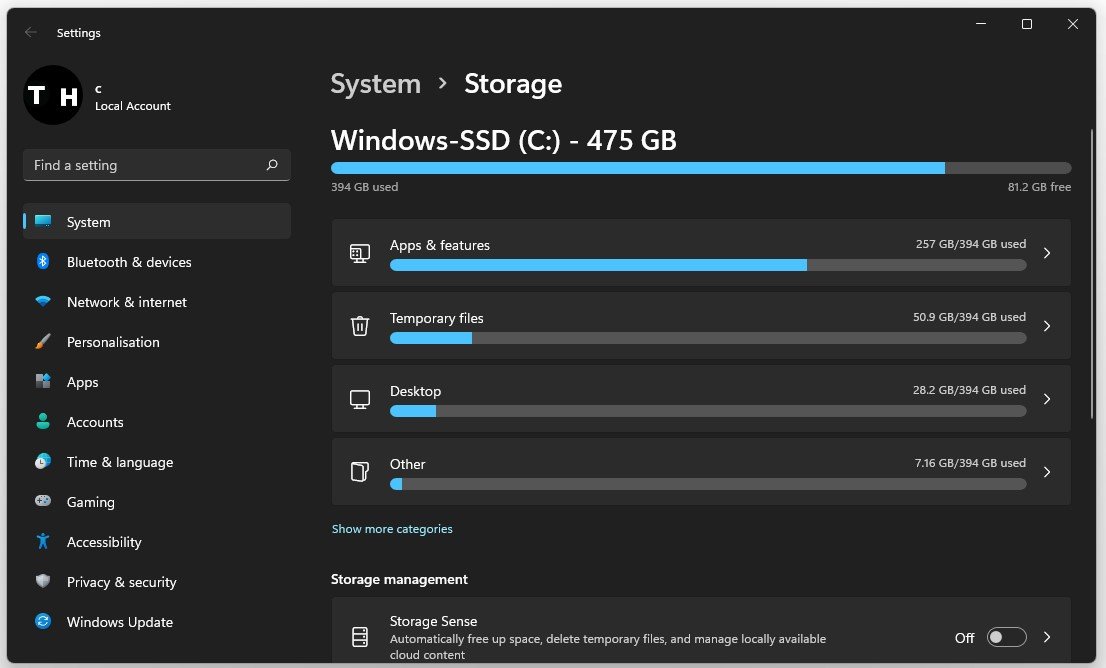Click the search magnifier icon
Viewport: 1106px width, 668px height.
click(x=272, y=165)
